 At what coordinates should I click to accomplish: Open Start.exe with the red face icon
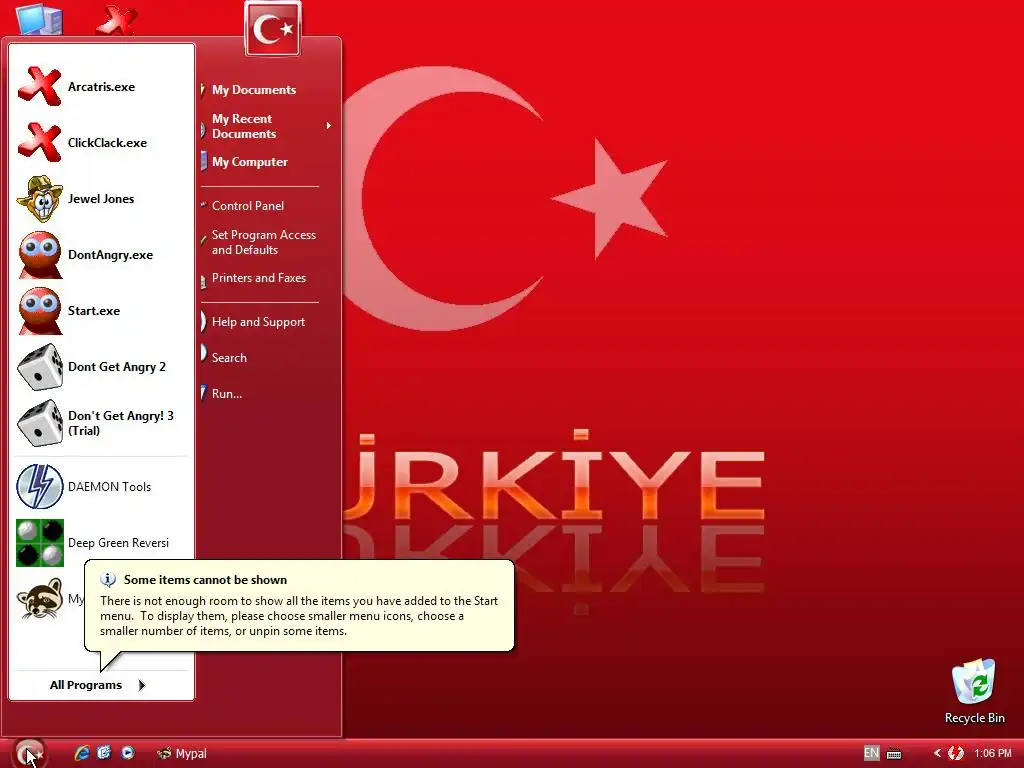(x=101, y=312)
